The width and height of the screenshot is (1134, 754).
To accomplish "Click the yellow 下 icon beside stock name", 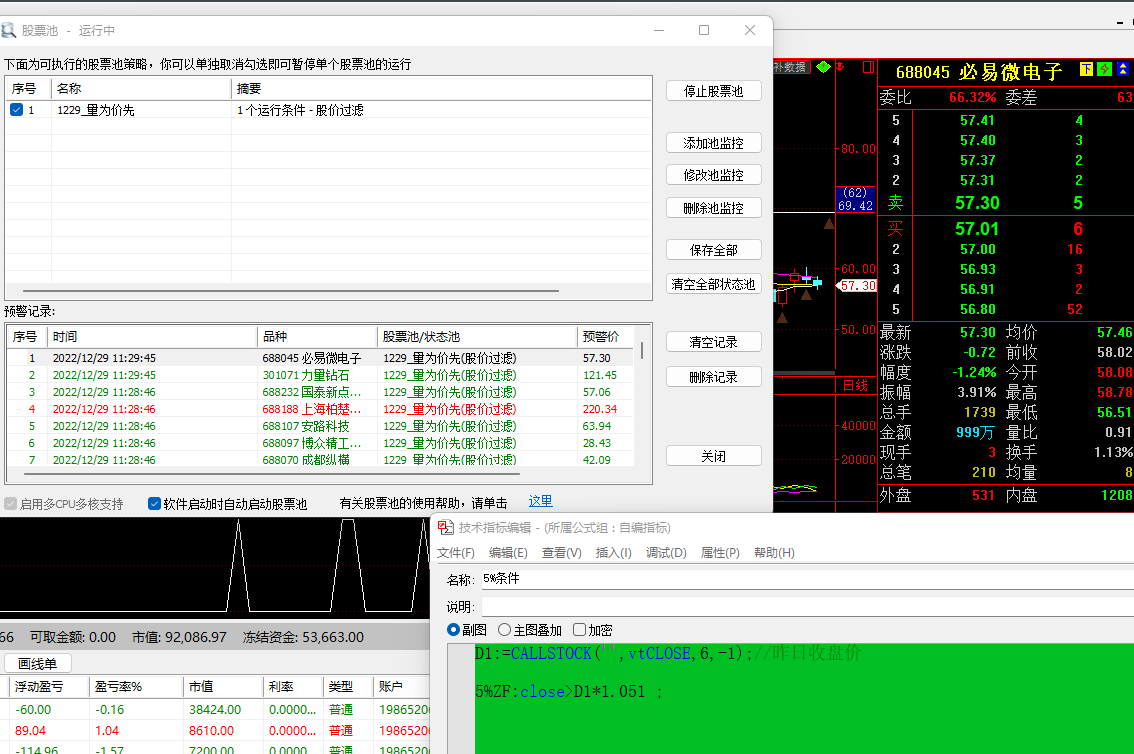I will [x=1087, y=69].
